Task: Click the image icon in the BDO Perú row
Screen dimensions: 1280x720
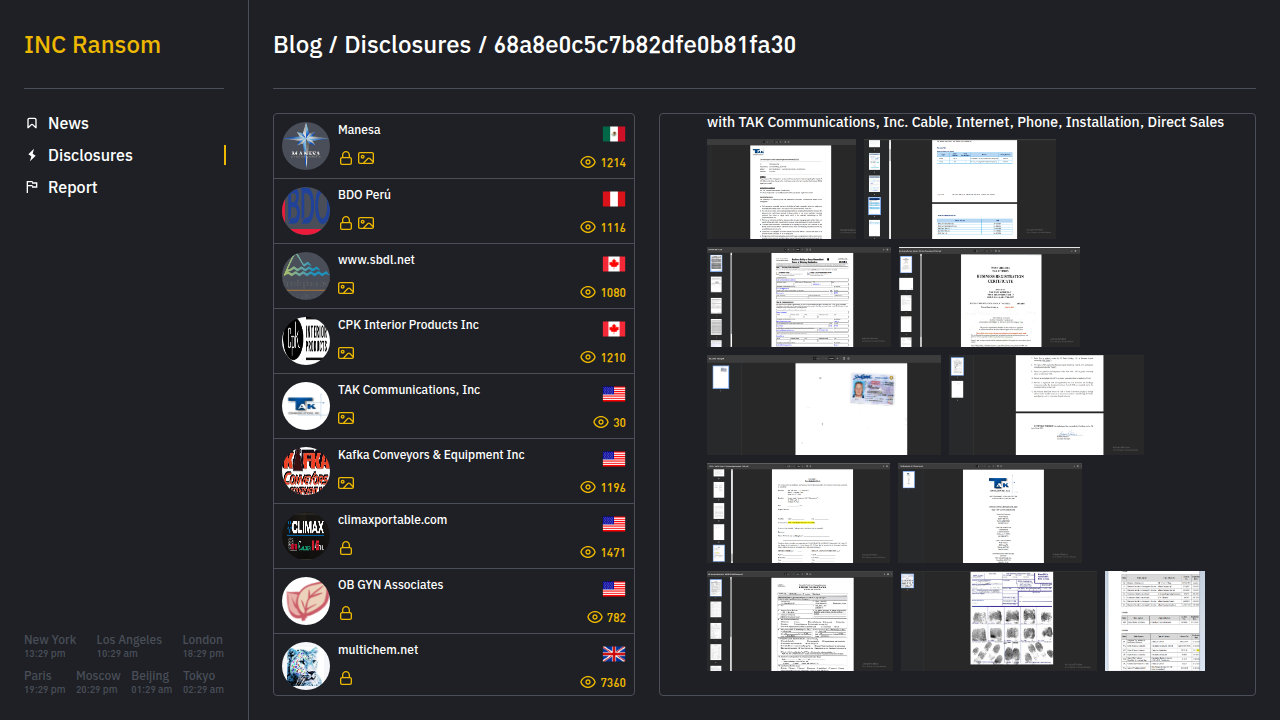Action: 366,223
